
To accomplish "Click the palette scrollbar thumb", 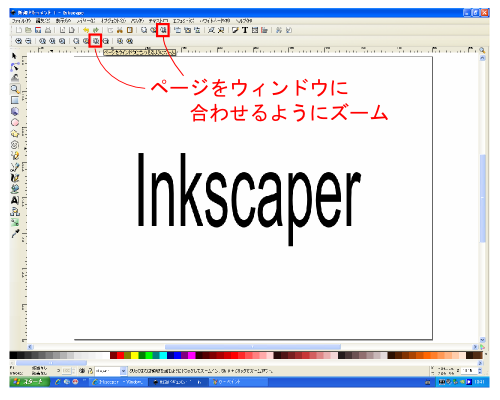I will 51,363.
